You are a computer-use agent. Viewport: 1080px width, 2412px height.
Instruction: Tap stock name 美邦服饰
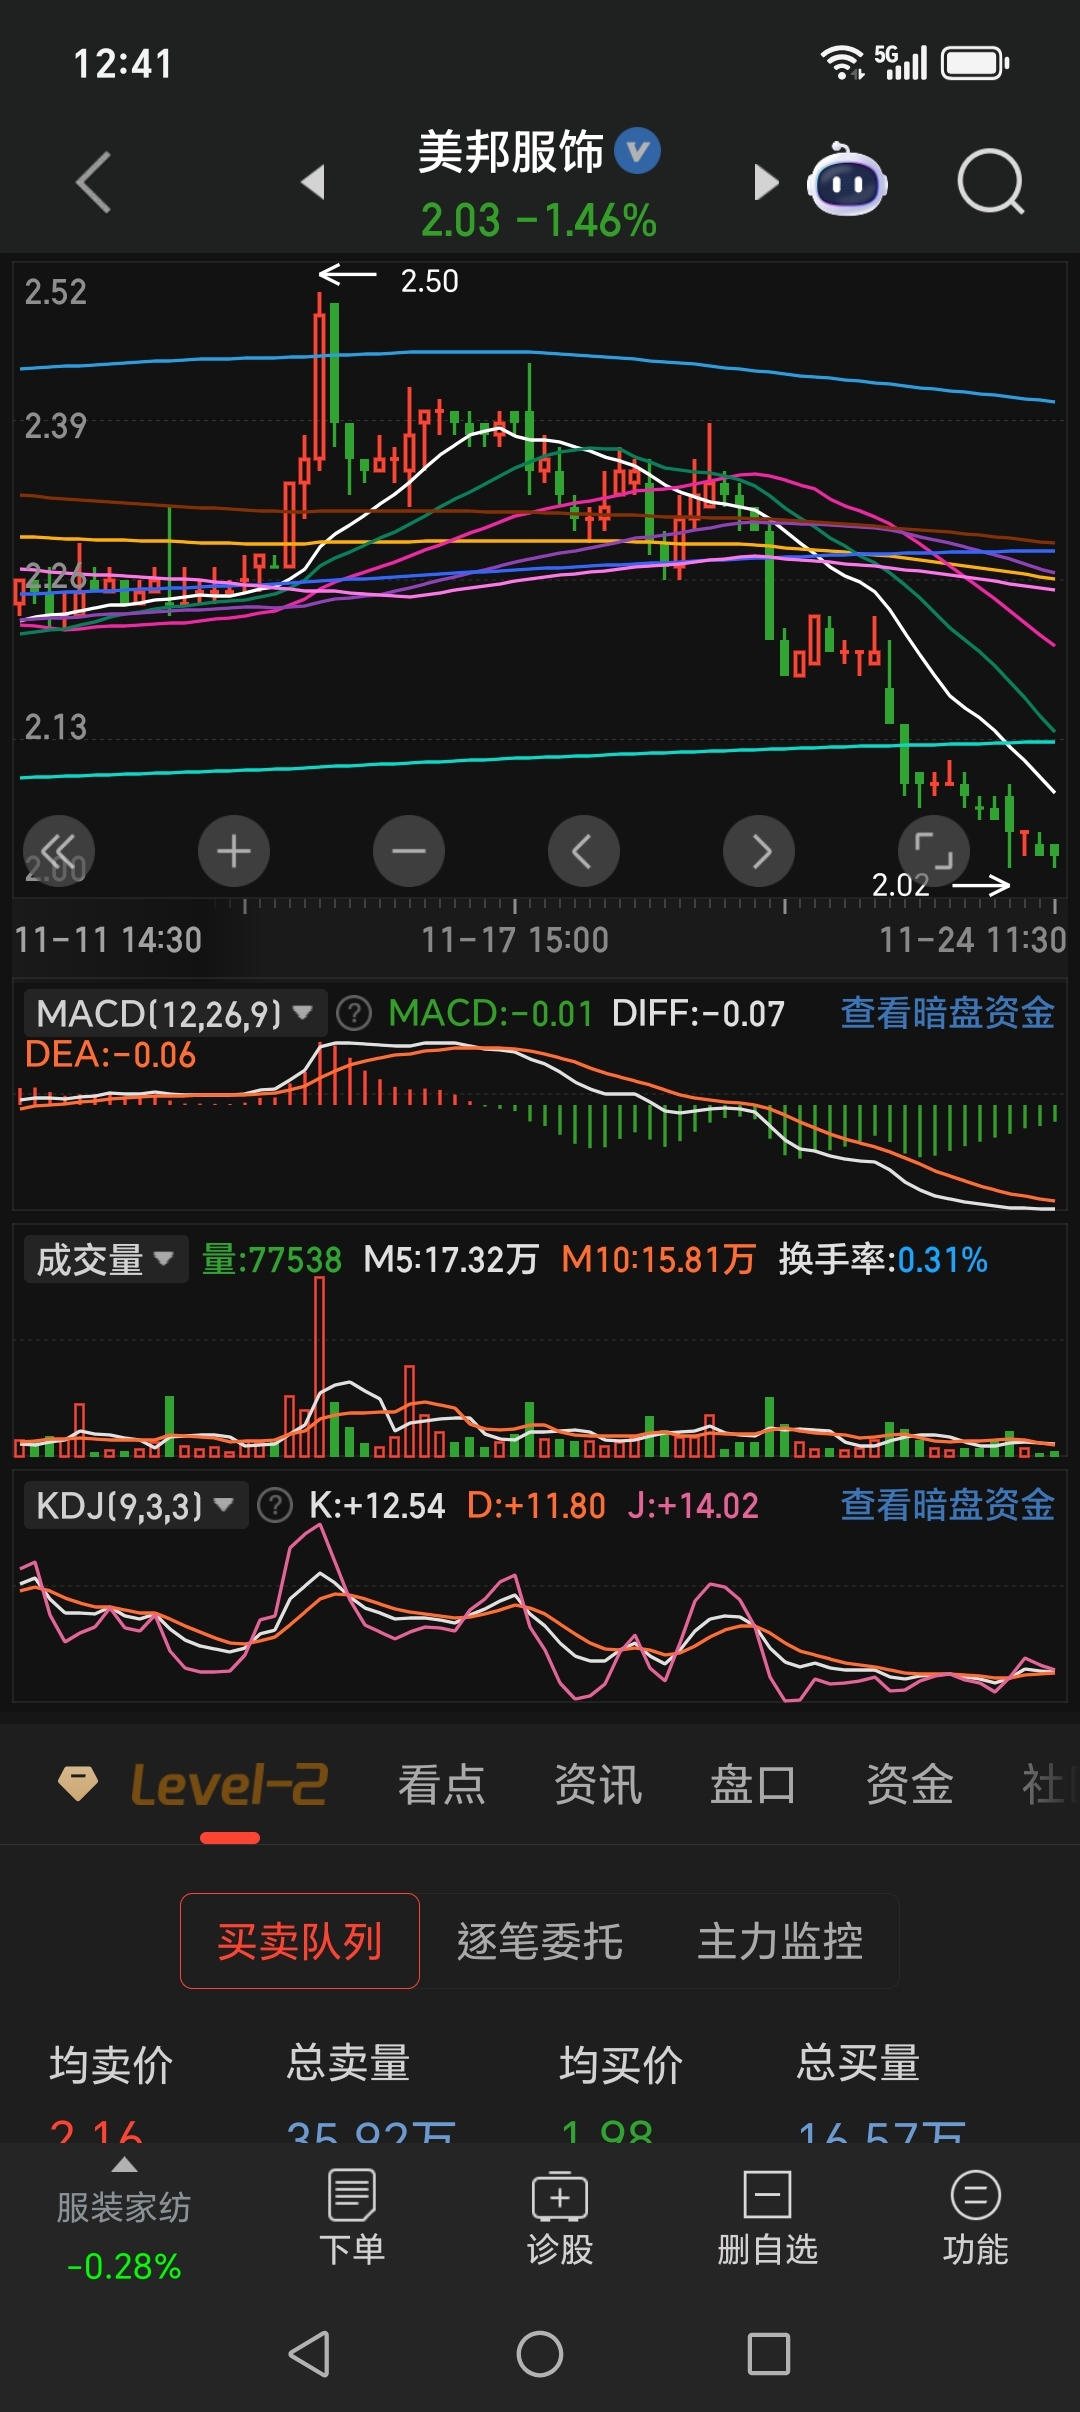tap(511, 152)
